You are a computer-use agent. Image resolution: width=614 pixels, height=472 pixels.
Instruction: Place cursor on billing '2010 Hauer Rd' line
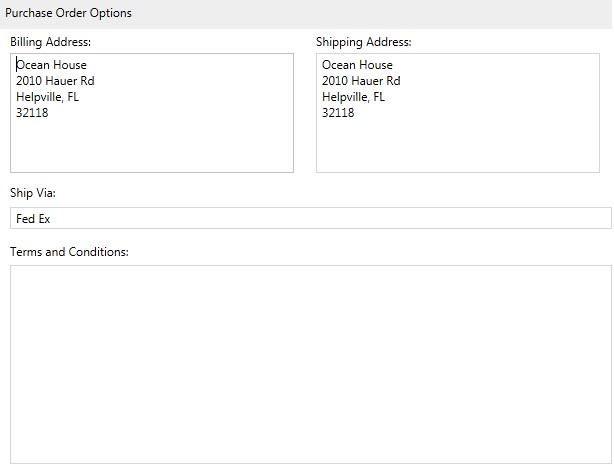pos(55,81)
